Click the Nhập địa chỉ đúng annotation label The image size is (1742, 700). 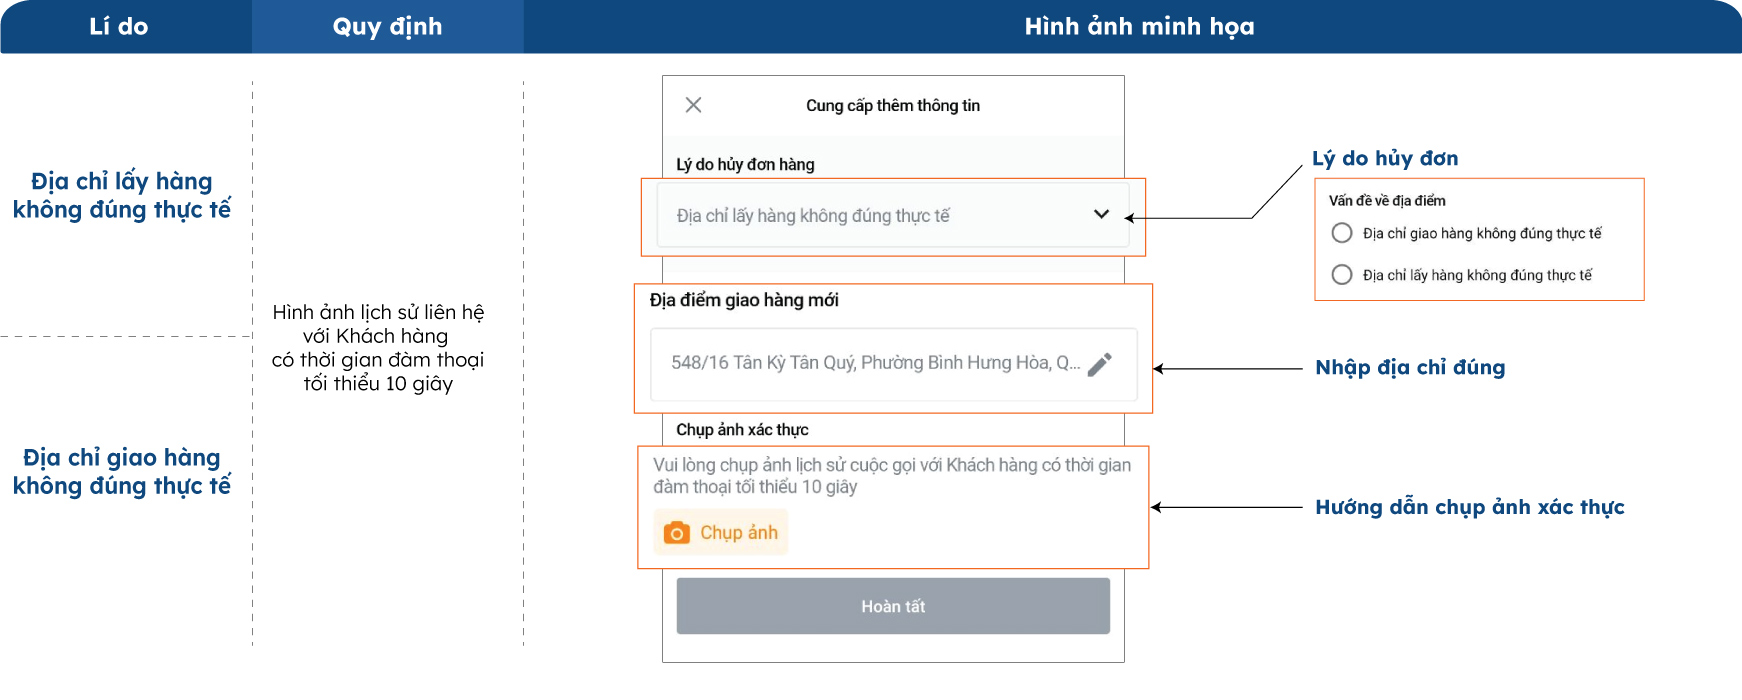(x=1410, y=367)
